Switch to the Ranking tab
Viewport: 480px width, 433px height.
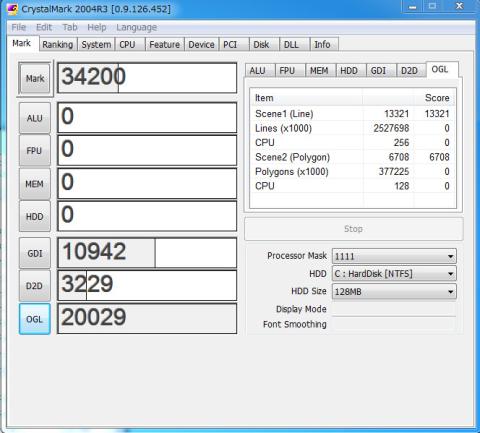[x=58, y=44]
